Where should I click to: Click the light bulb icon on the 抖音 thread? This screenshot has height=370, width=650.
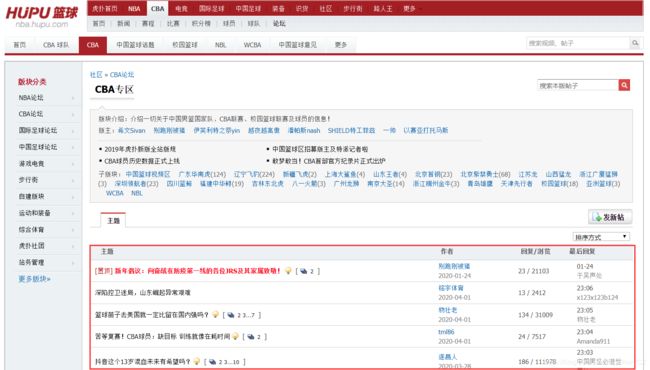click(196, 361)
